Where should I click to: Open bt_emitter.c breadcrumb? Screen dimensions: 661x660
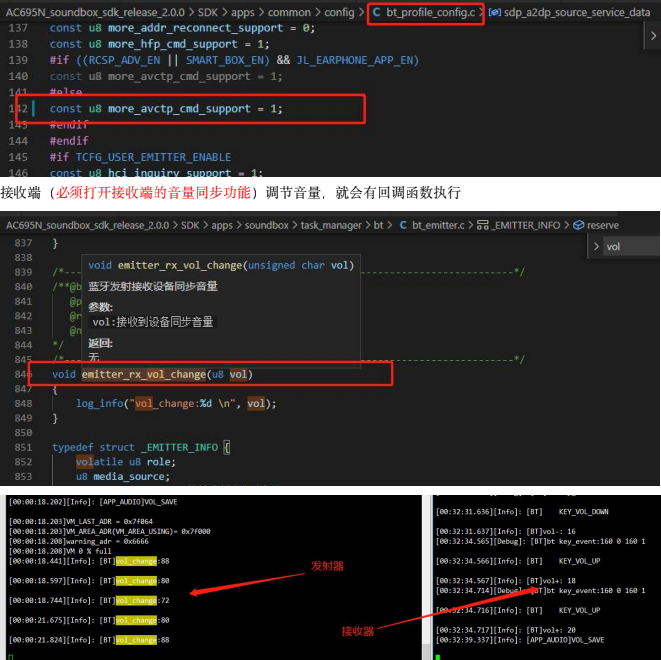point(438,225)
